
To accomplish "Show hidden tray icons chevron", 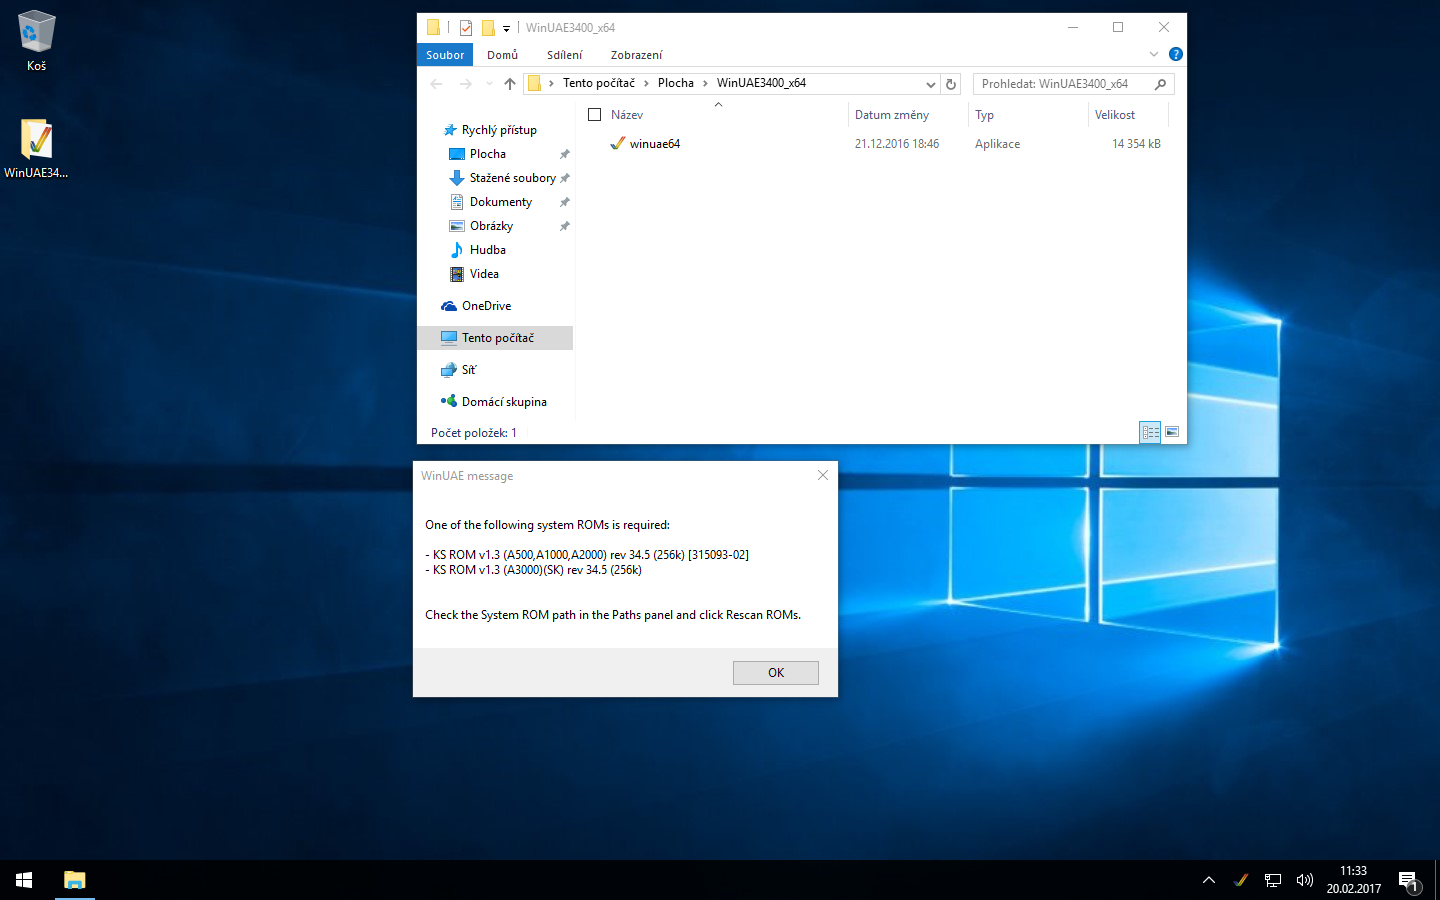I will click(1209, 880).
